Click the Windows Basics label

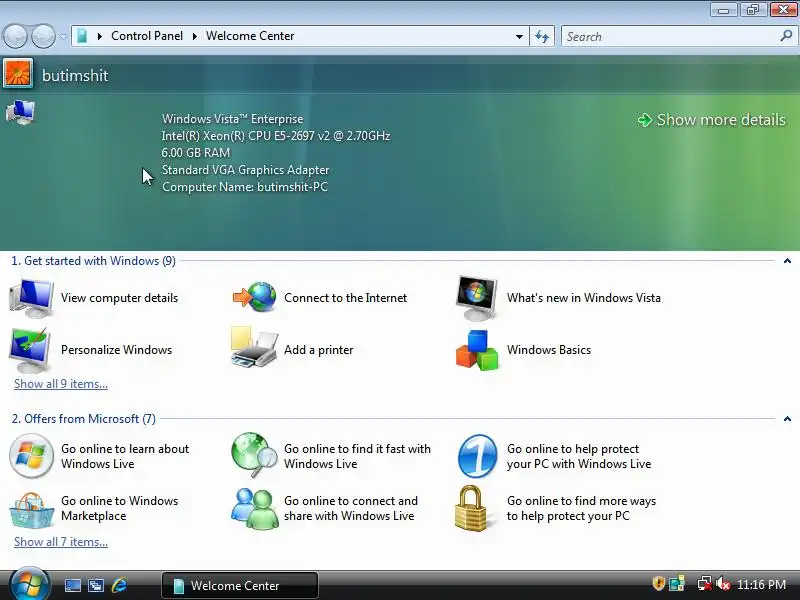point(548,349)
